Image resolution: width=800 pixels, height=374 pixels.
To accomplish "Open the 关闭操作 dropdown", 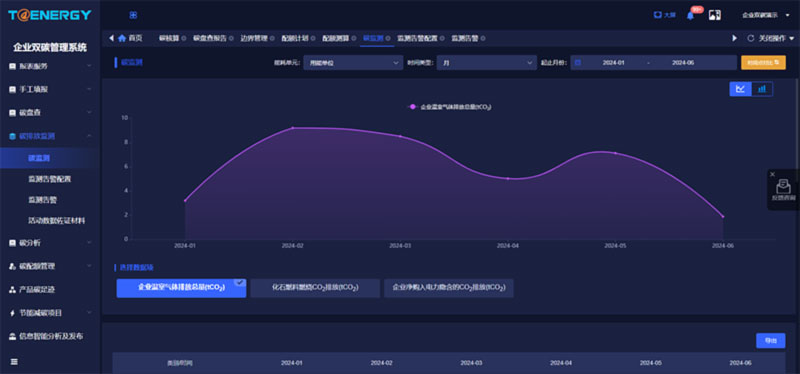I will click(x=777, y=38).
